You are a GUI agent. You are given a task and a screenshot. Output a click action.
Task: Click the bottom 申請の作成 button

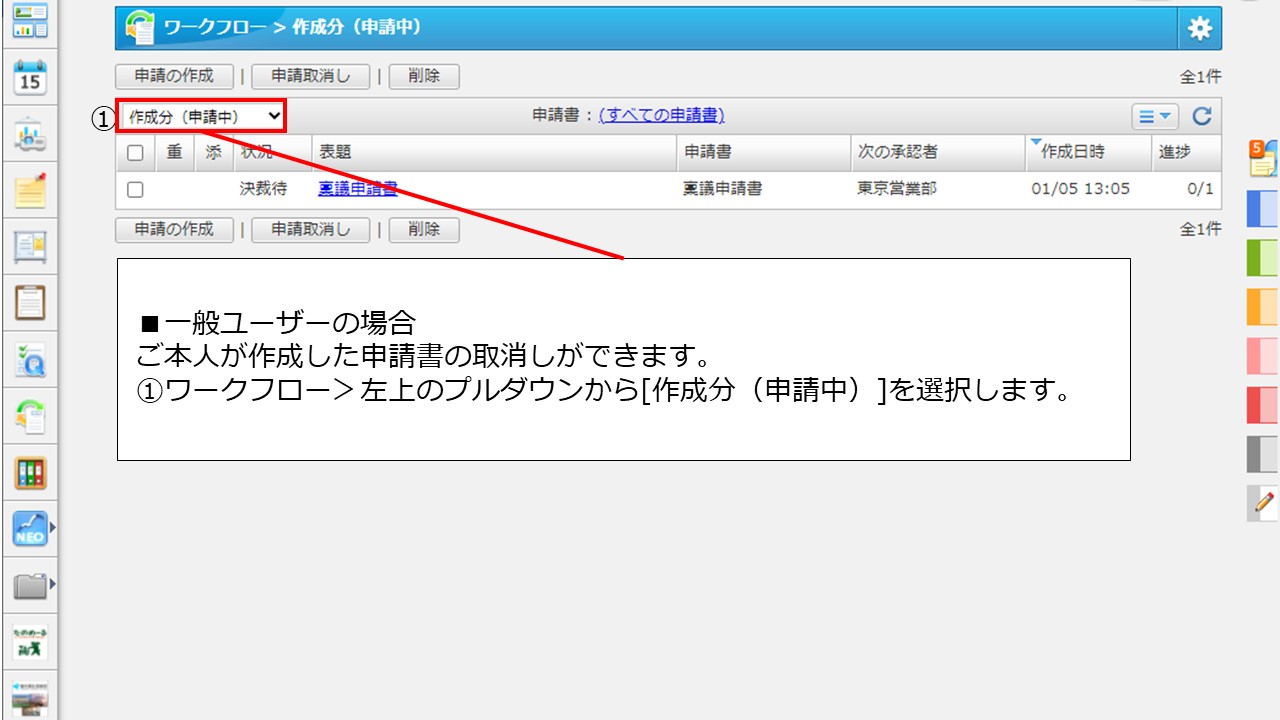(x=175, y=229)
